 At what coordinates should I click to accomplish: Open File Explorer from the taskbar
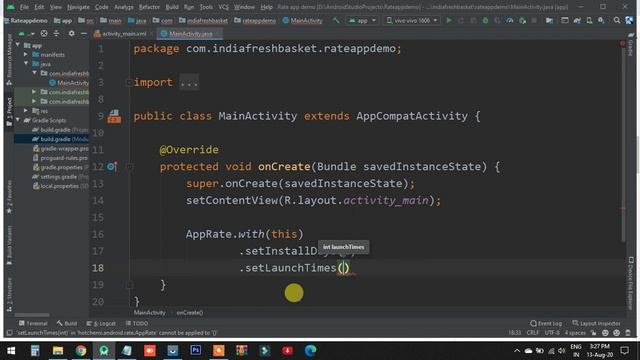point(58,350)
